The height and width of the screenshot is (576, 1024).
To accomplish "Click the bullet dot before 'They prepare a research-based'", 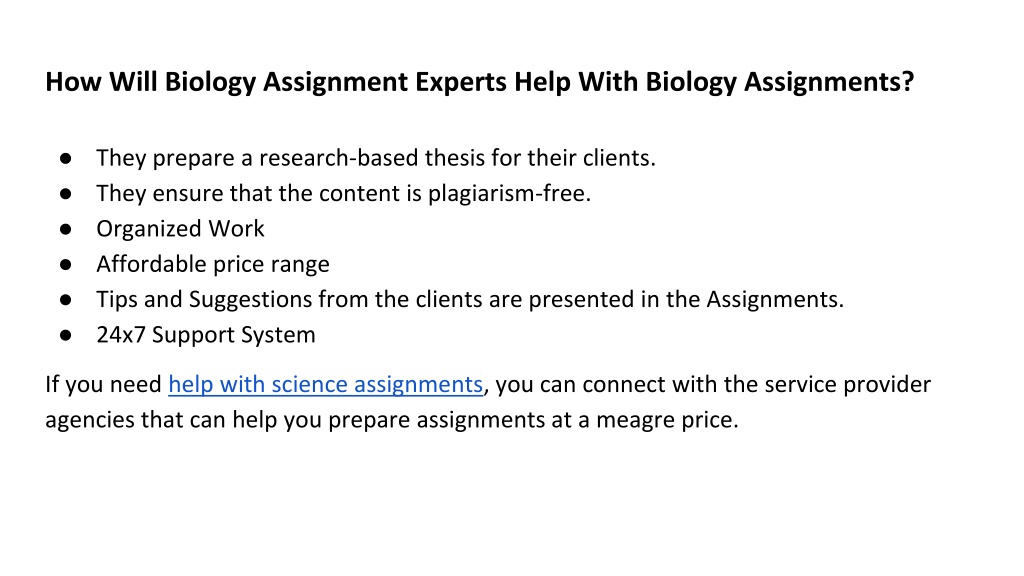I will coord(65,158).
